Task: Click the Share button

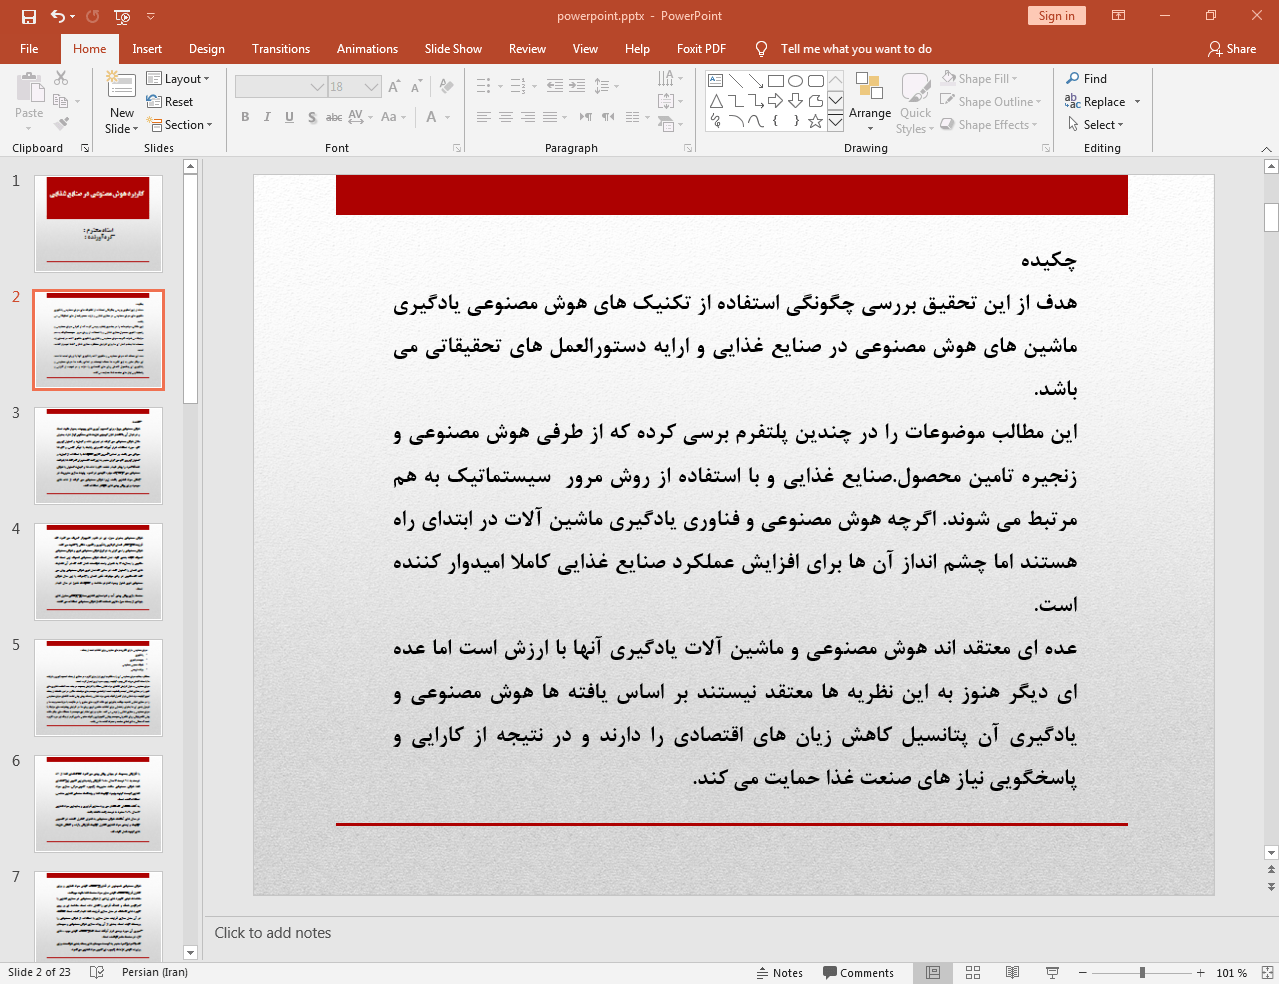Action: click(x=1231, y=48)
